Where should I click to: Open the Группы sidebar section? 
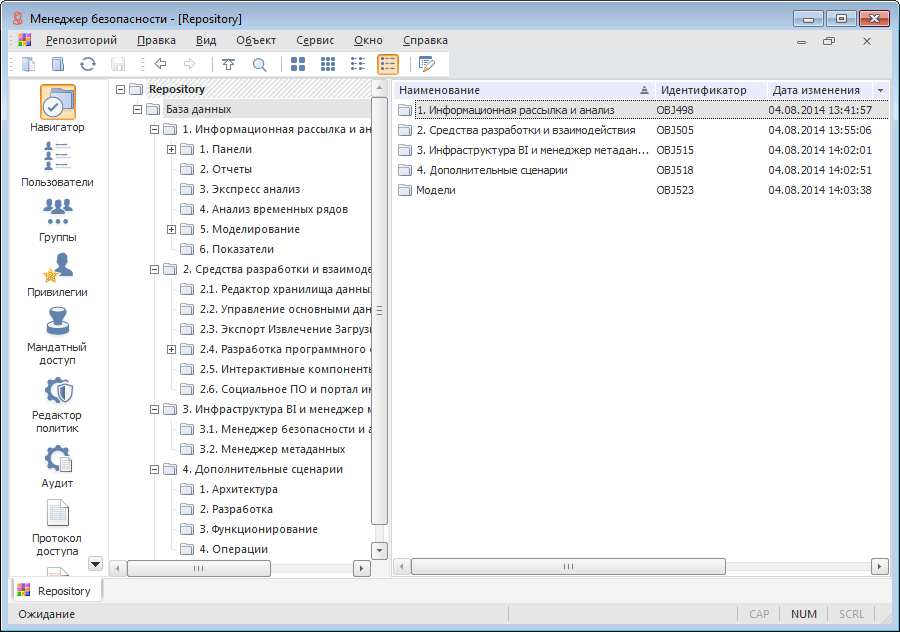click(57, 220)
